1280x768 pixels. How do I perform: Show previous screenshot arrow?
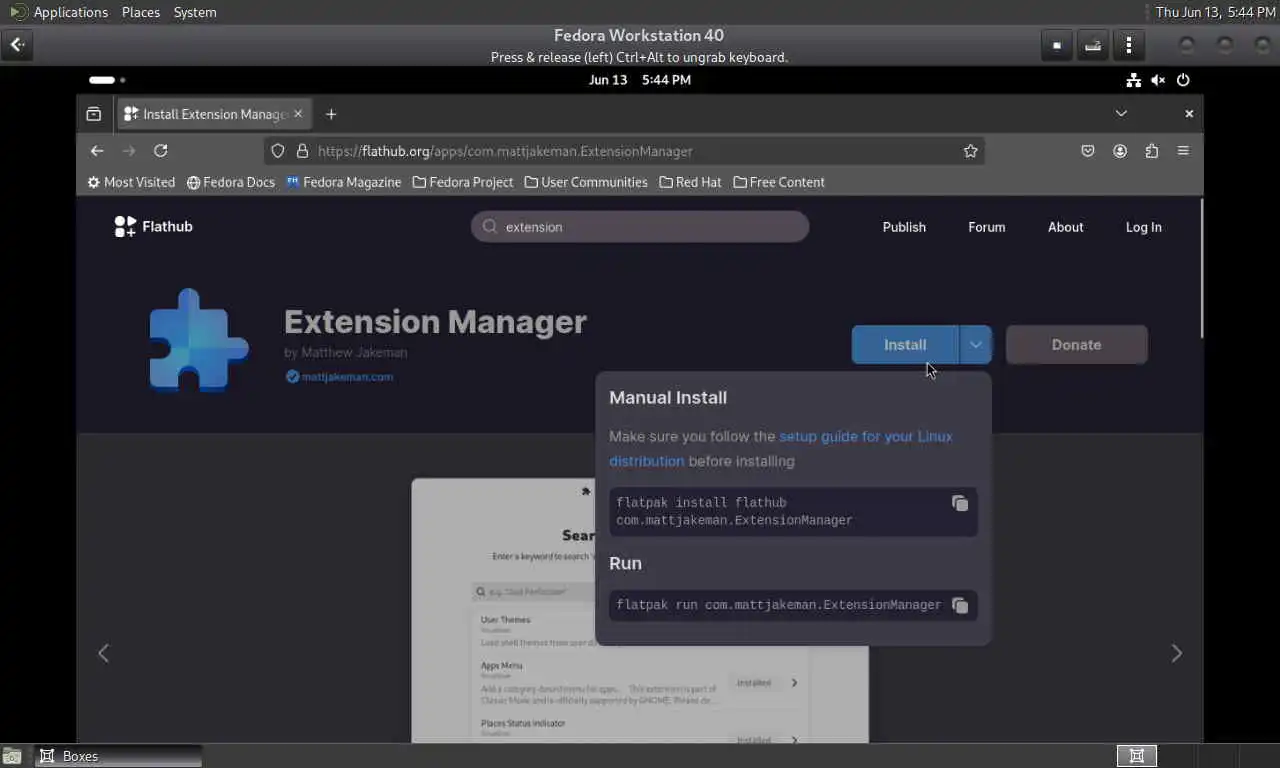(x=103, y=653)
